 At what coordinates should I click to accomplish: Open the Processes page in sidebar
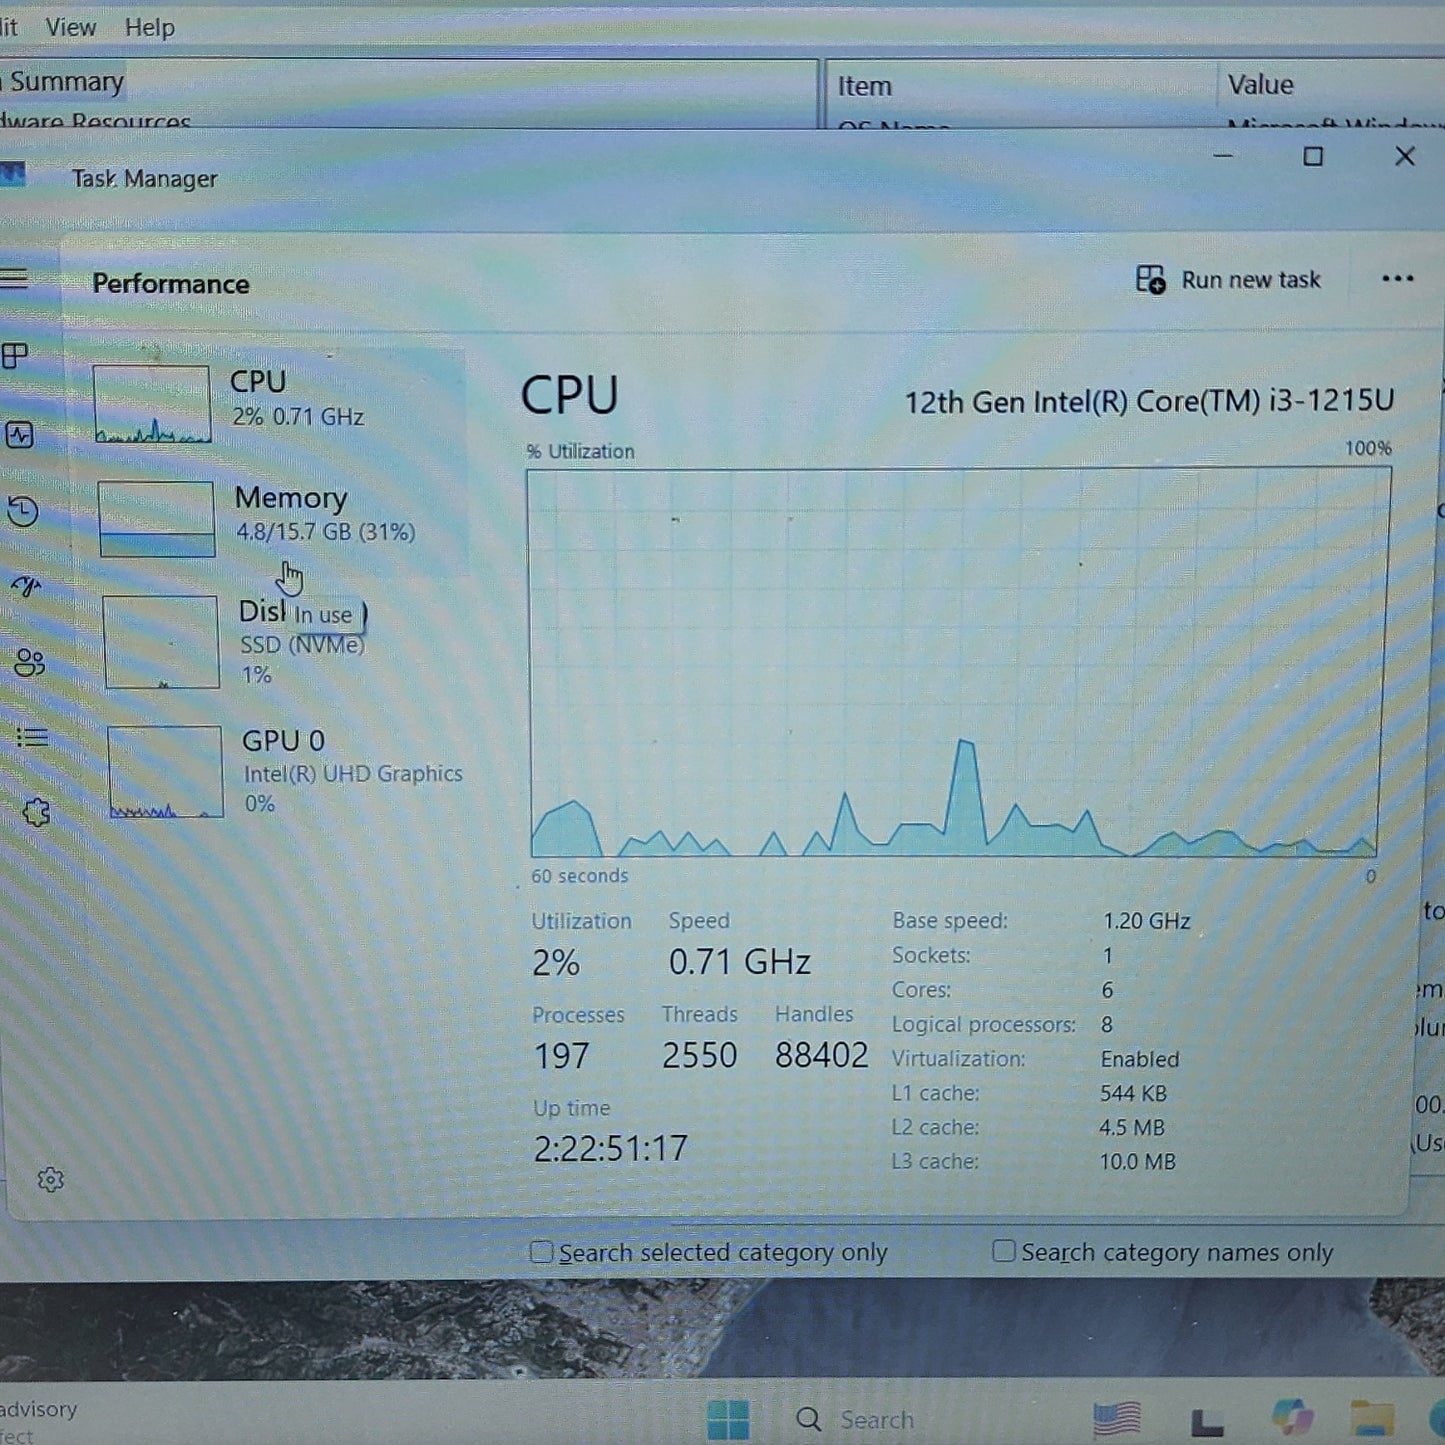click(16, 356)
